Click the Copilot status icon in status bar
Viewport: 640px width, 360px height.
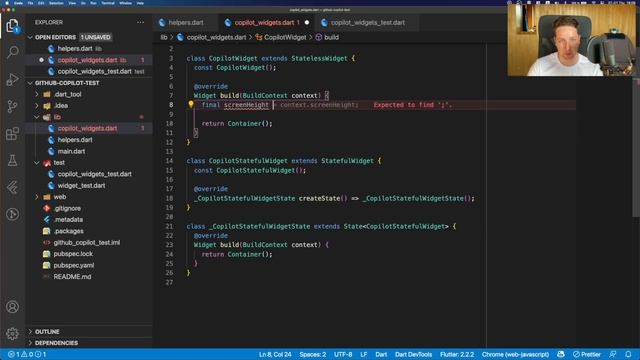[x=561, y=354]
